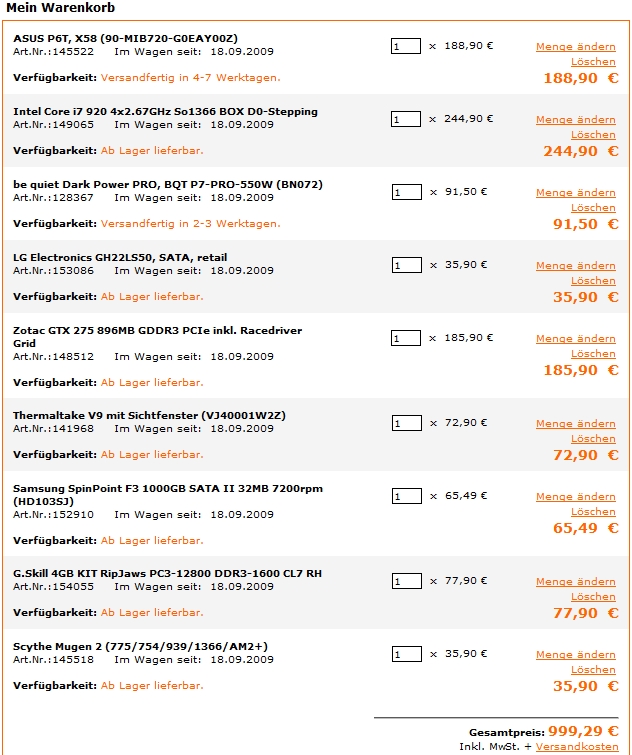Screen dimensions: 632x755
Task: Edit quantity field for Intel Core i7 920
Action: [406, 119]
